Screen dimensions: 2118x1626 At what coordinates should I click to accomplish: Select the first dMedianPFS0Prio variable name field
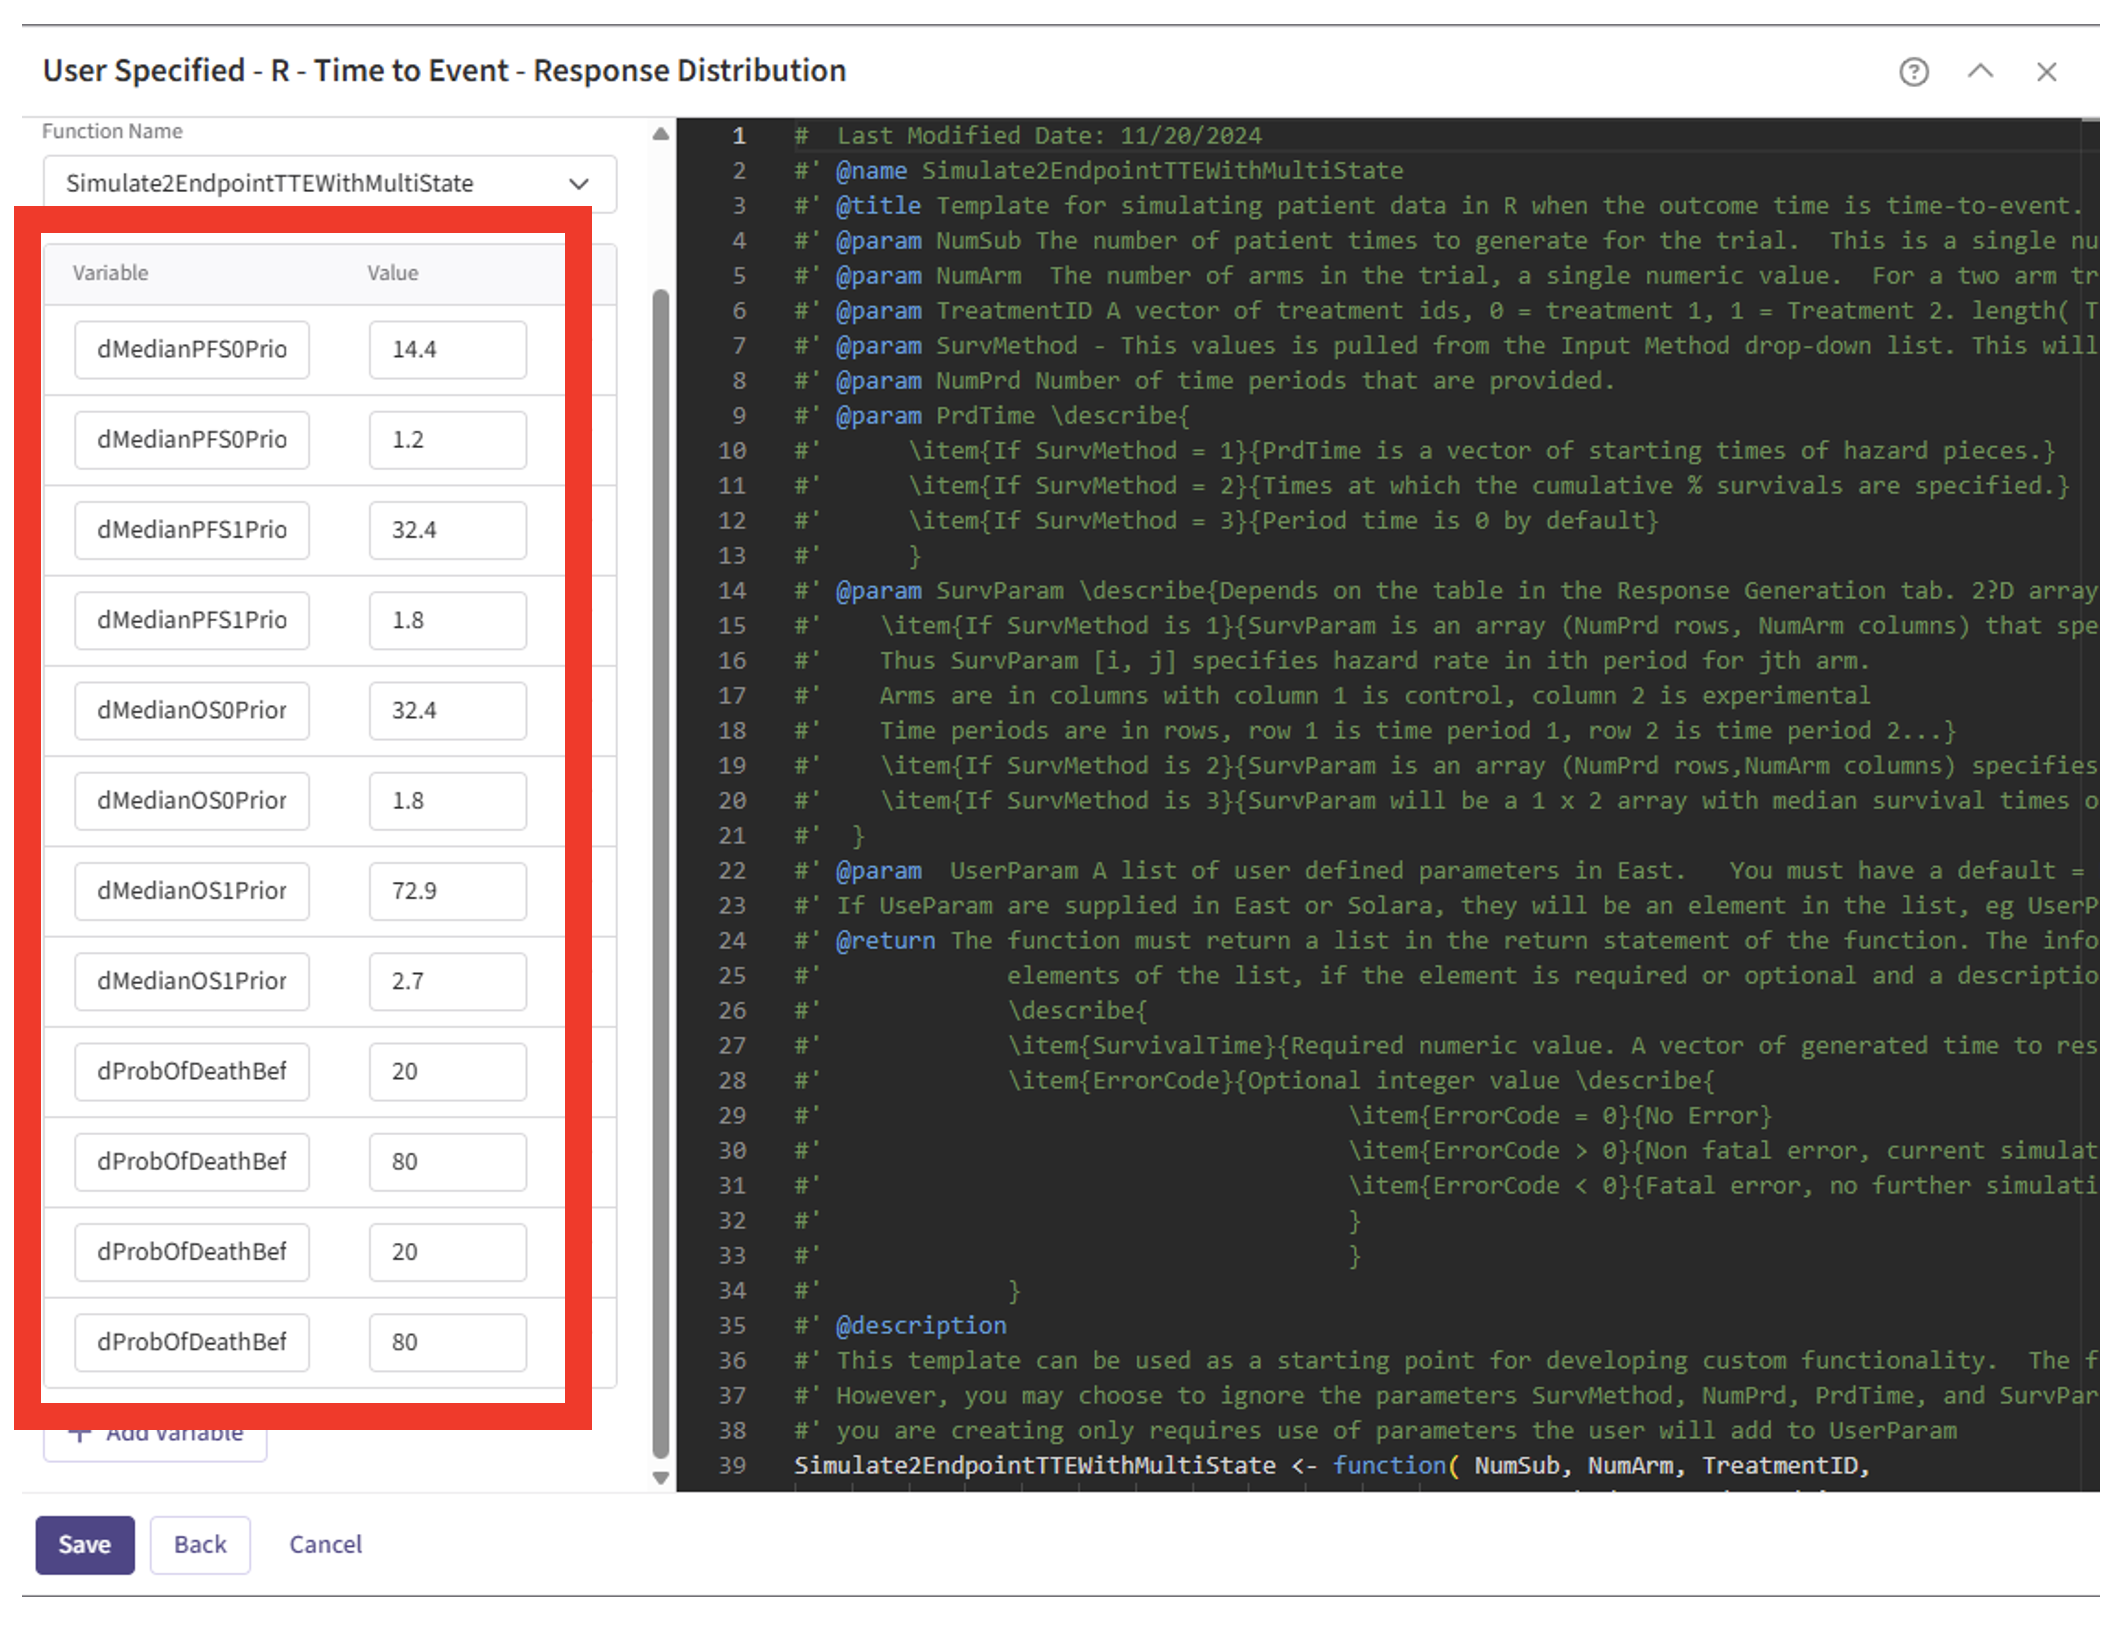pyautogui.click(x=192, y=349)
